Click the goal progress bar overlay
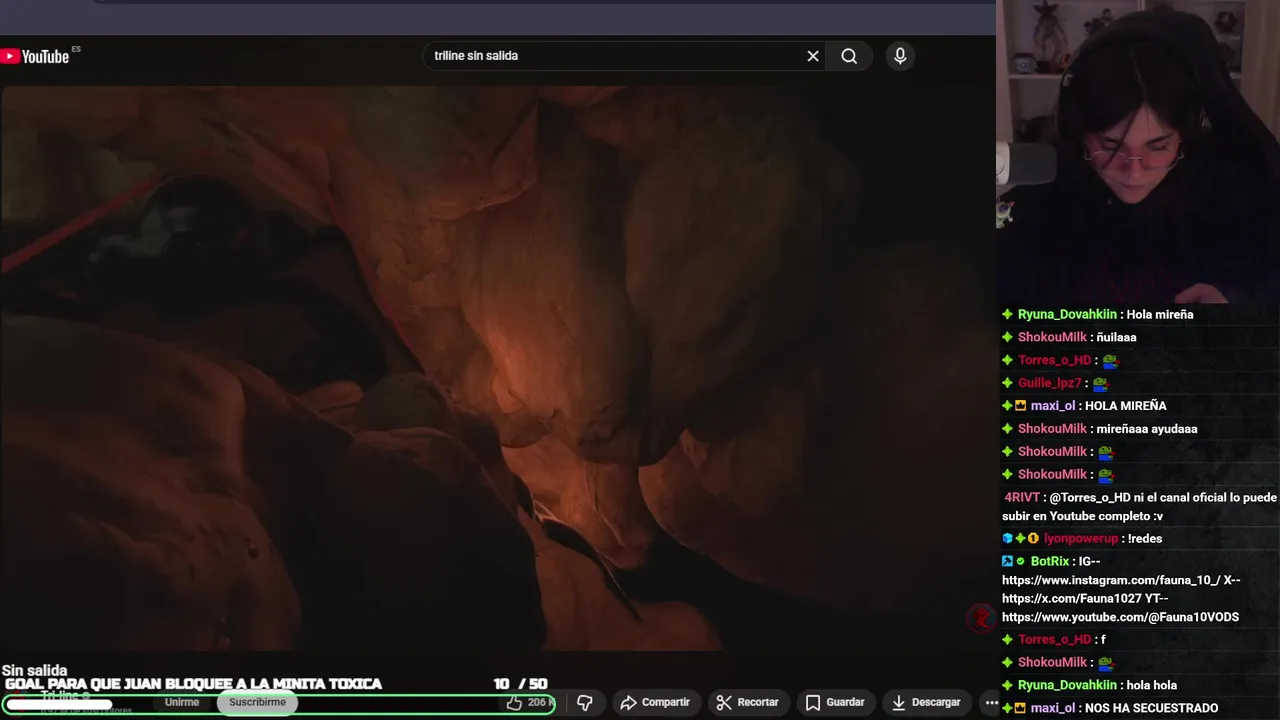Image resolution: width=1280 pixels, height=720 pixels. tap(278, 705)
